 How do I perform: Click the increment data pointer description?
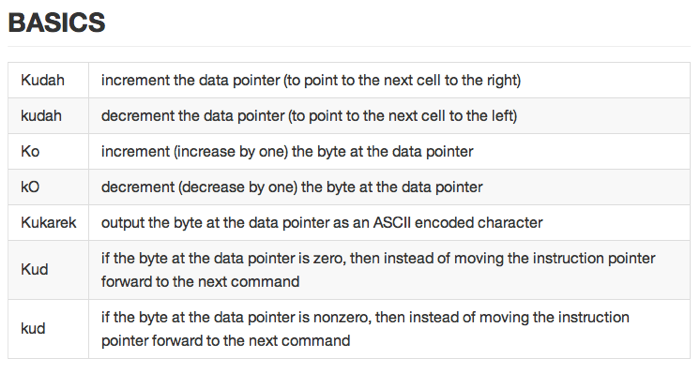tap(311, 80)
